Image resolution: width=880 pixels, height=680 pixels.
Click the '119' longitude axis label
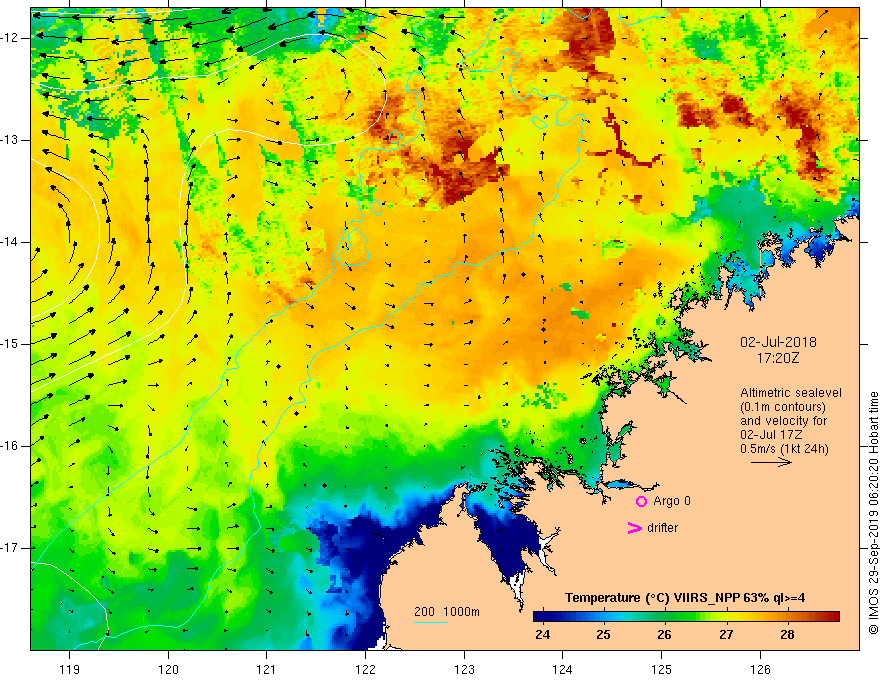(x=70, y=669)
